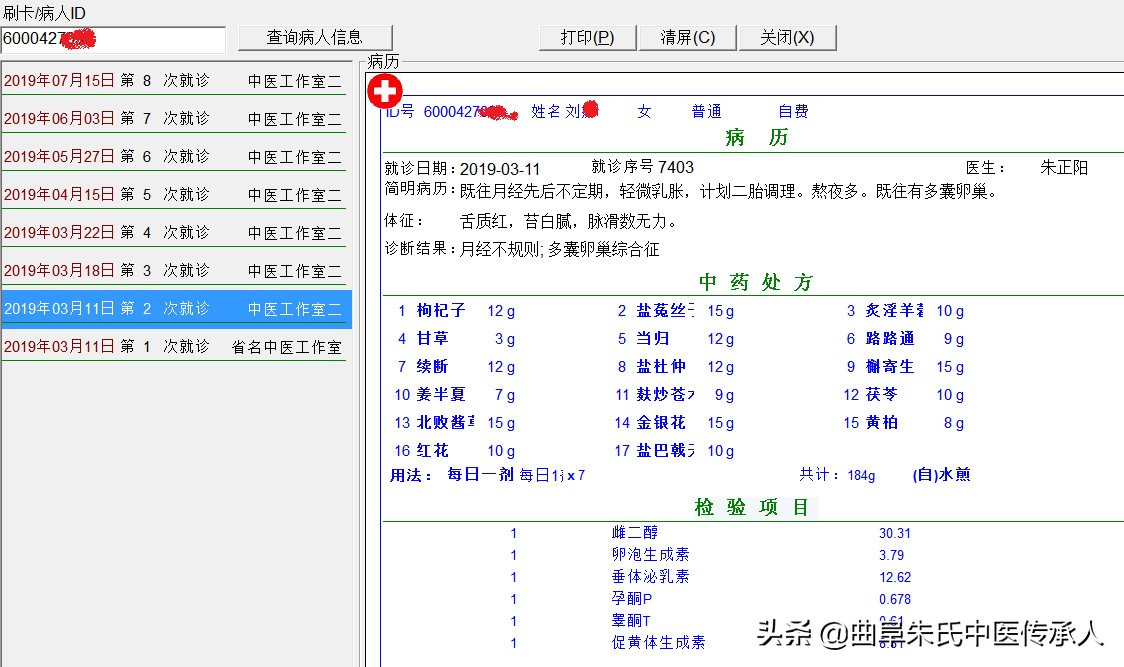Screen dimensions: 1124x667
Task: Select the highlighted 2019年03月11日 第2次就诊 entry
Action: click(x=175, y=309)
